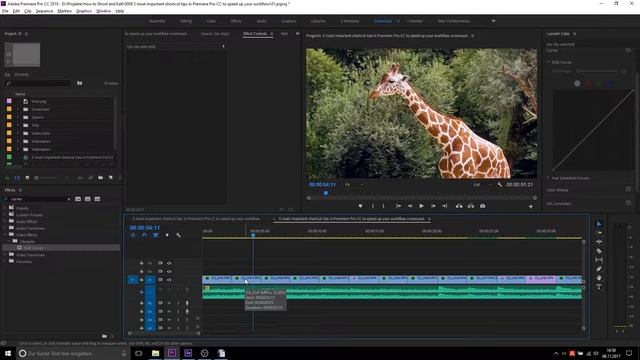
Task: Switch to the Effect Controls tab
Action: [x=255, y=34]
